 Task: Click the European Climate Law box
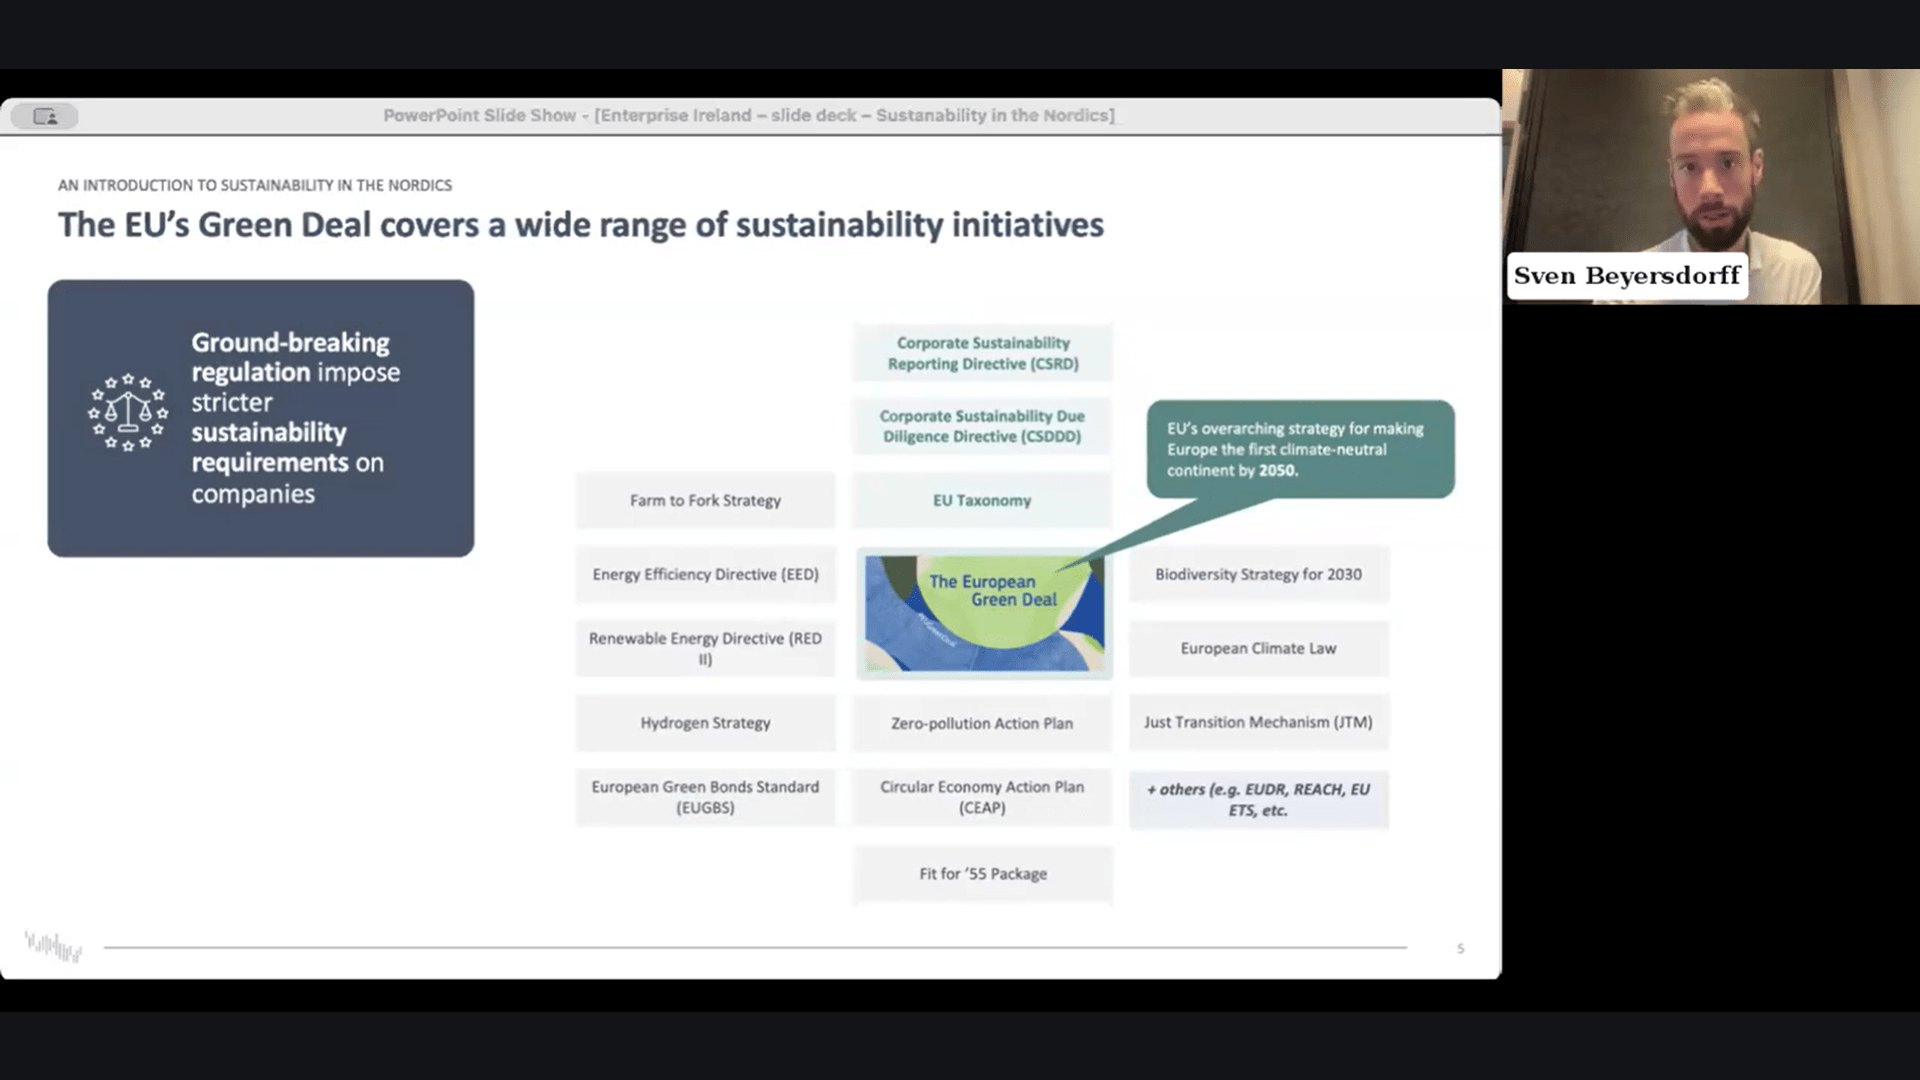click(x=1258, y=647)
